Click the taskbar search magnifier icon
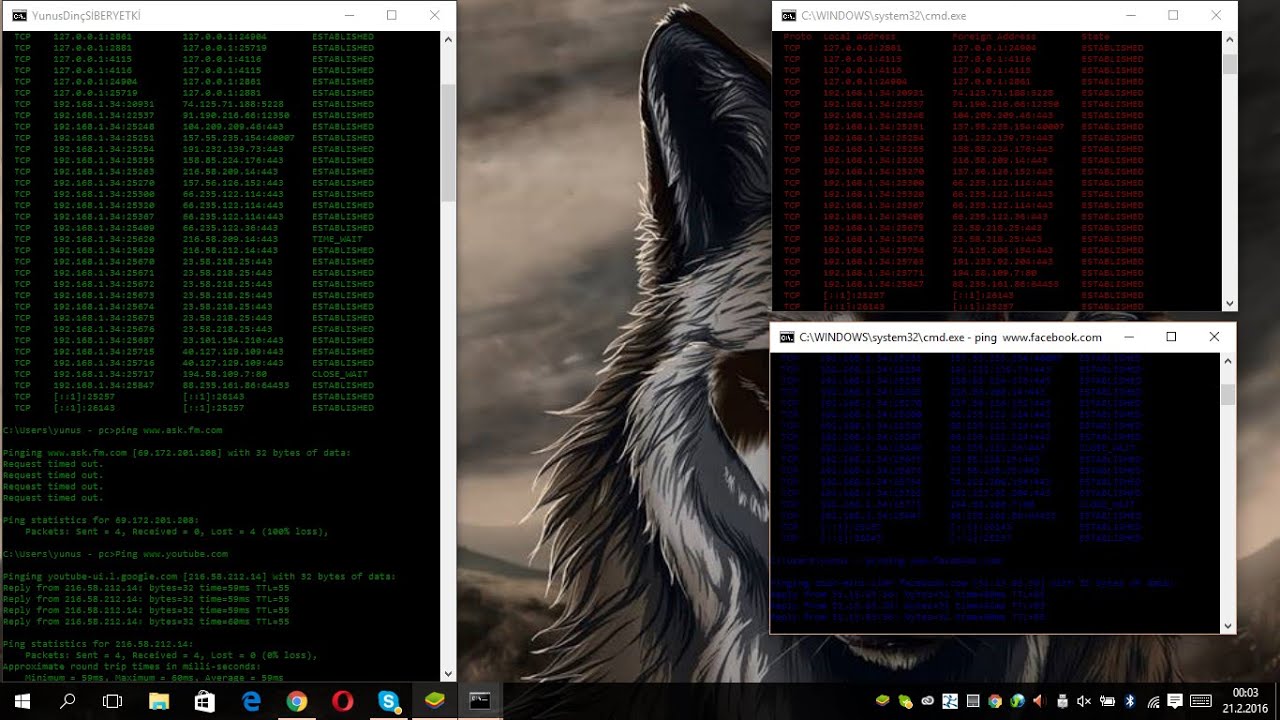The width and height of the screenshot is (1280, 720). click(68, 702)
